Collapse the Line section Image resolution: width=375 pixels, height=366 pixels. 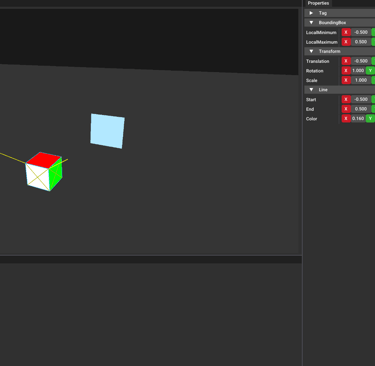point(311,90)
